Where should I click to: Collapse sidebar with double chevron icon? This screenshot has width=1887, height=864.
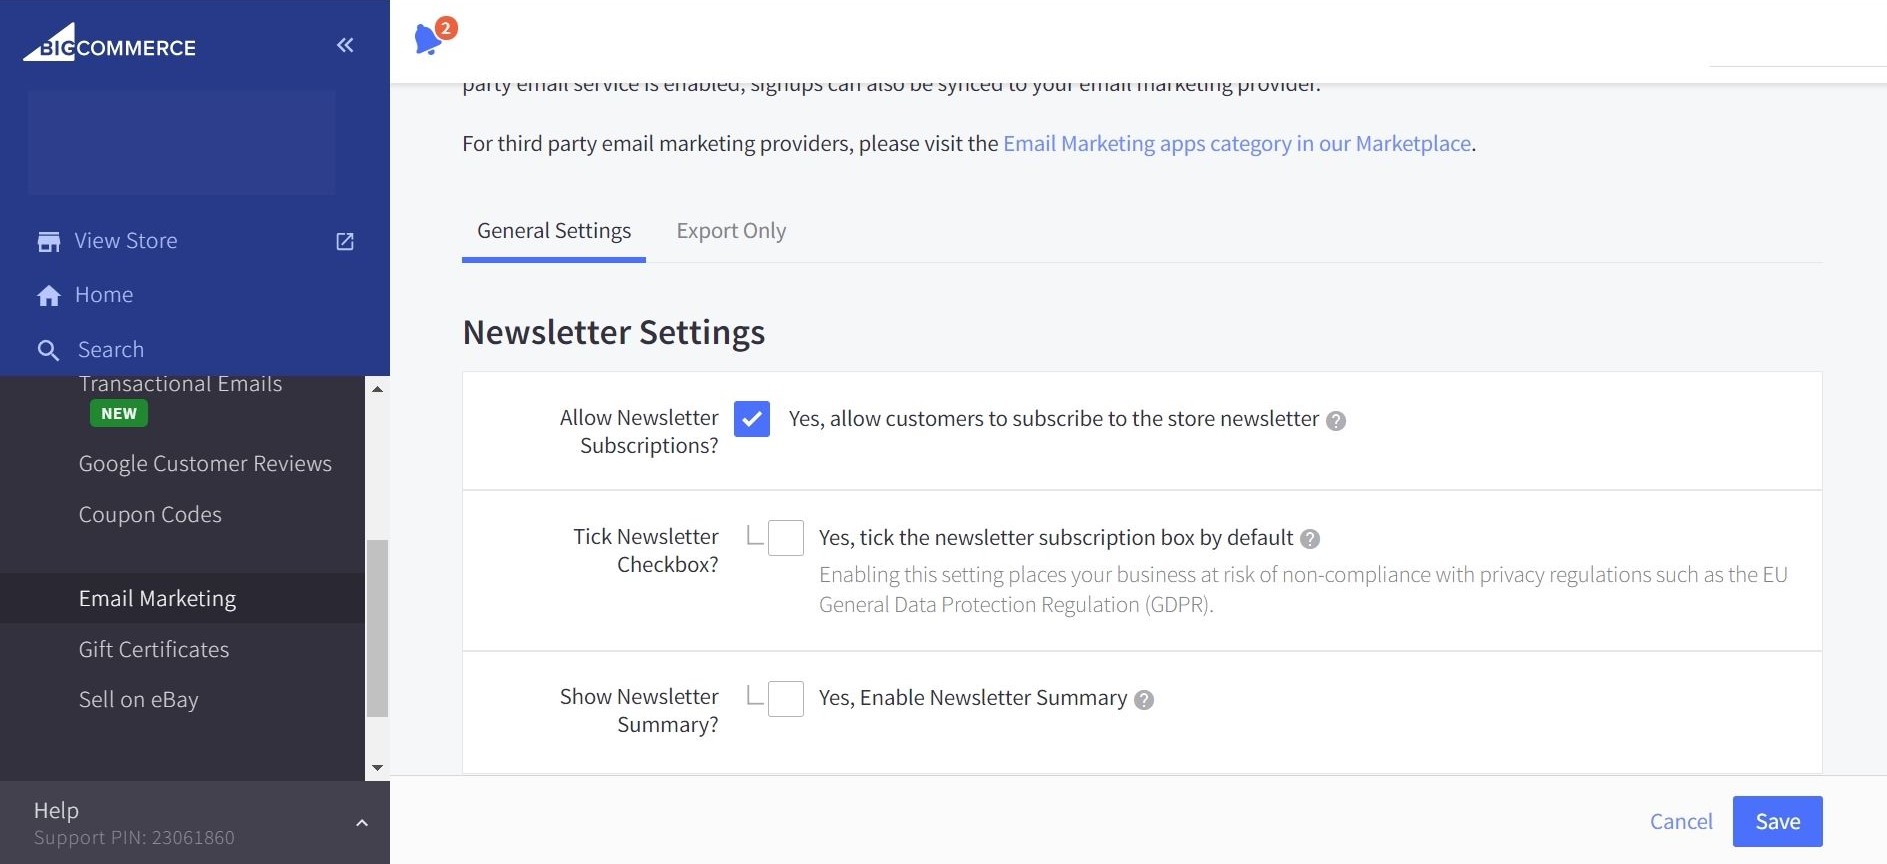345,45
